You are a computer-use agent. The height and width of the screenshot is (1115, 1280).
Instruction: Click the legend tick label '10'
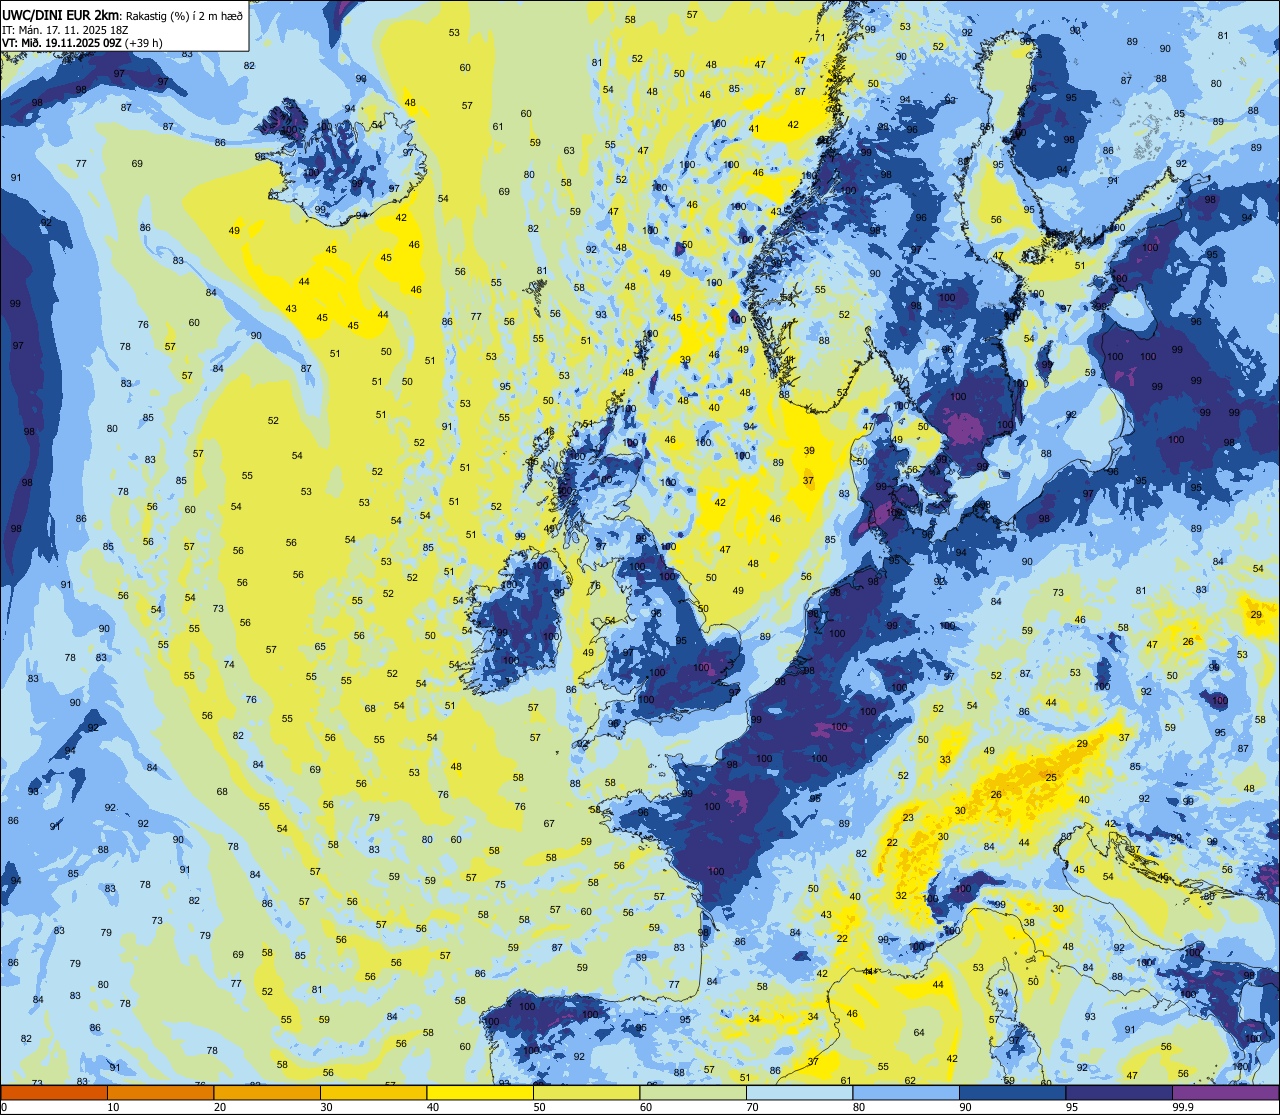click(x=113, y=1107)
